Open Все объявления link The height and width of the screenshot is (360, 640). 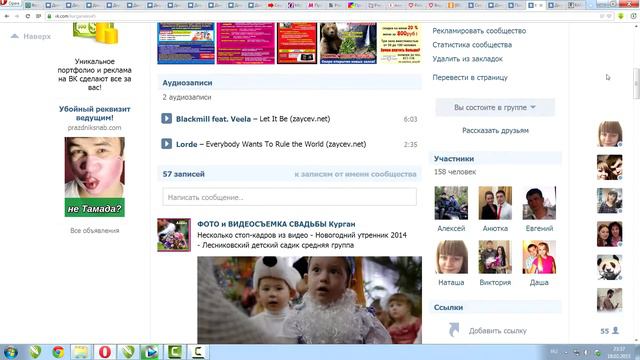coord(95,231)
